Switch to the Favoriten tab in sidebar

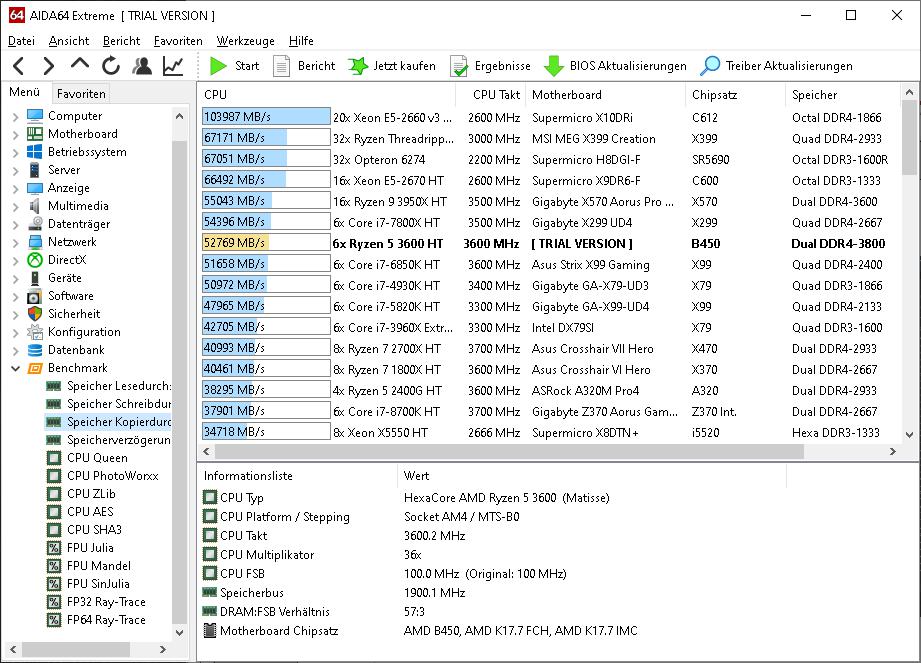[81, 93]
